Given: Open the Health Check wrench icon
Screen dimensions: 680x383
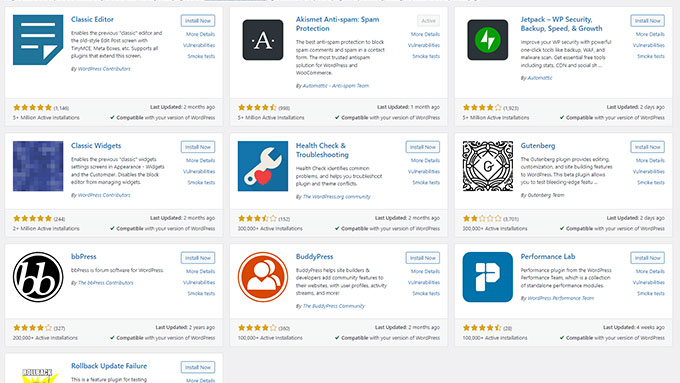Looking at the screenshot, I should pos(263,166).
